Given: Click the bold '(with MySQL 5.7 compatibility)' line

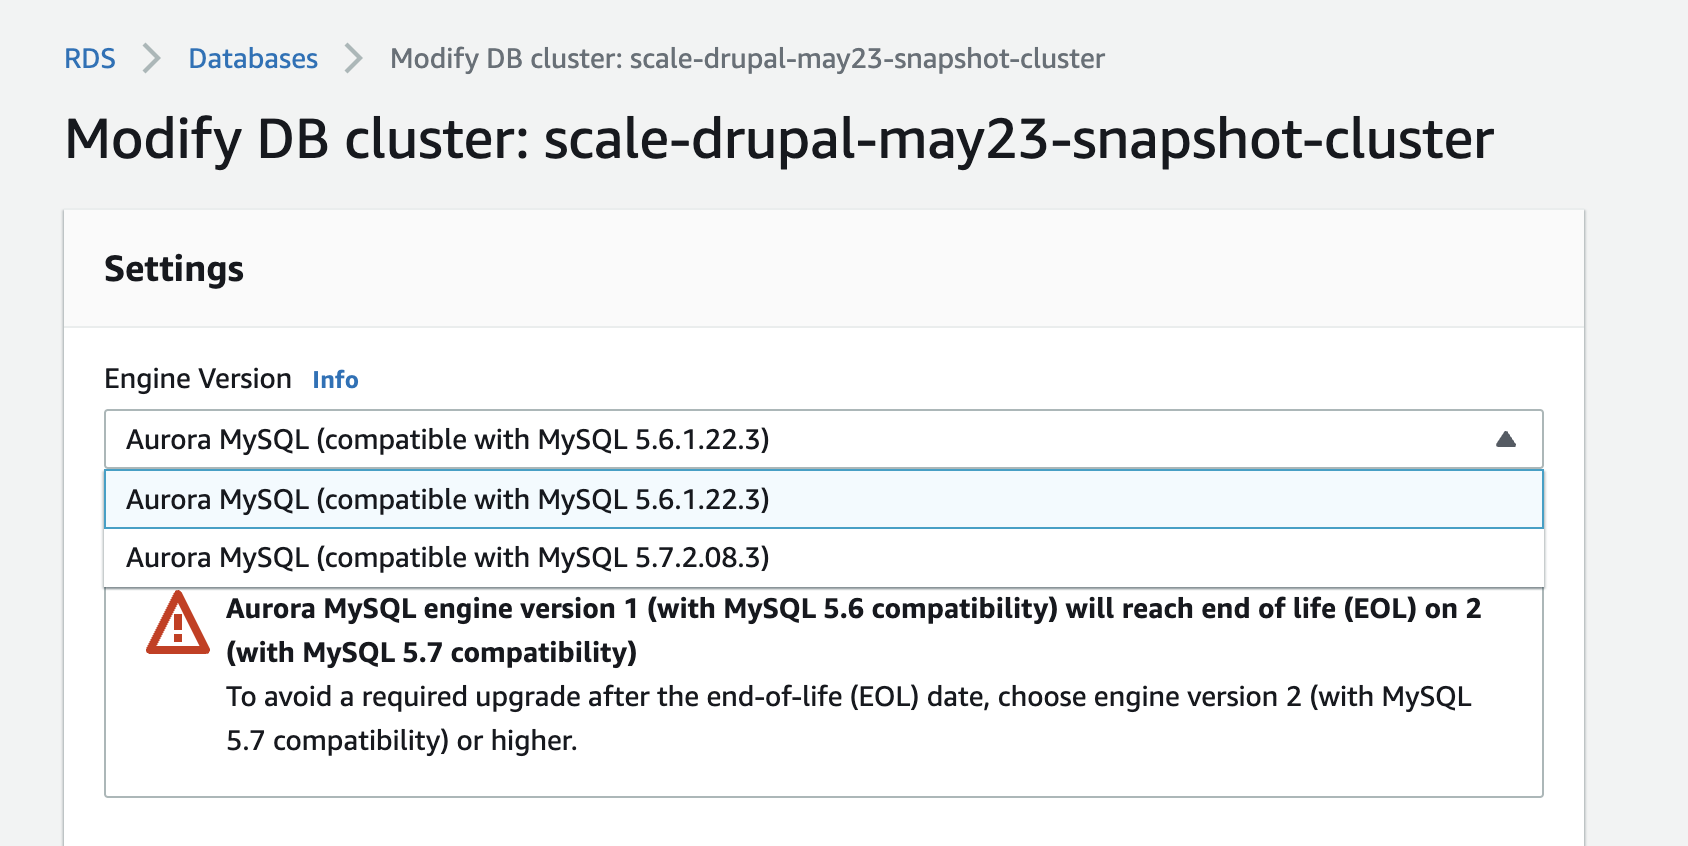Looking at the screenshot, I should (x=432, y=652).
